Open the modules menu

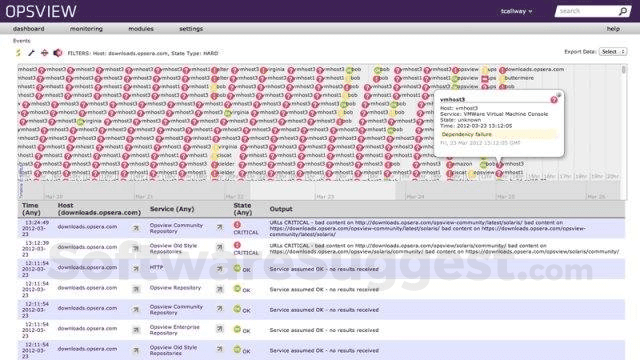141,29
